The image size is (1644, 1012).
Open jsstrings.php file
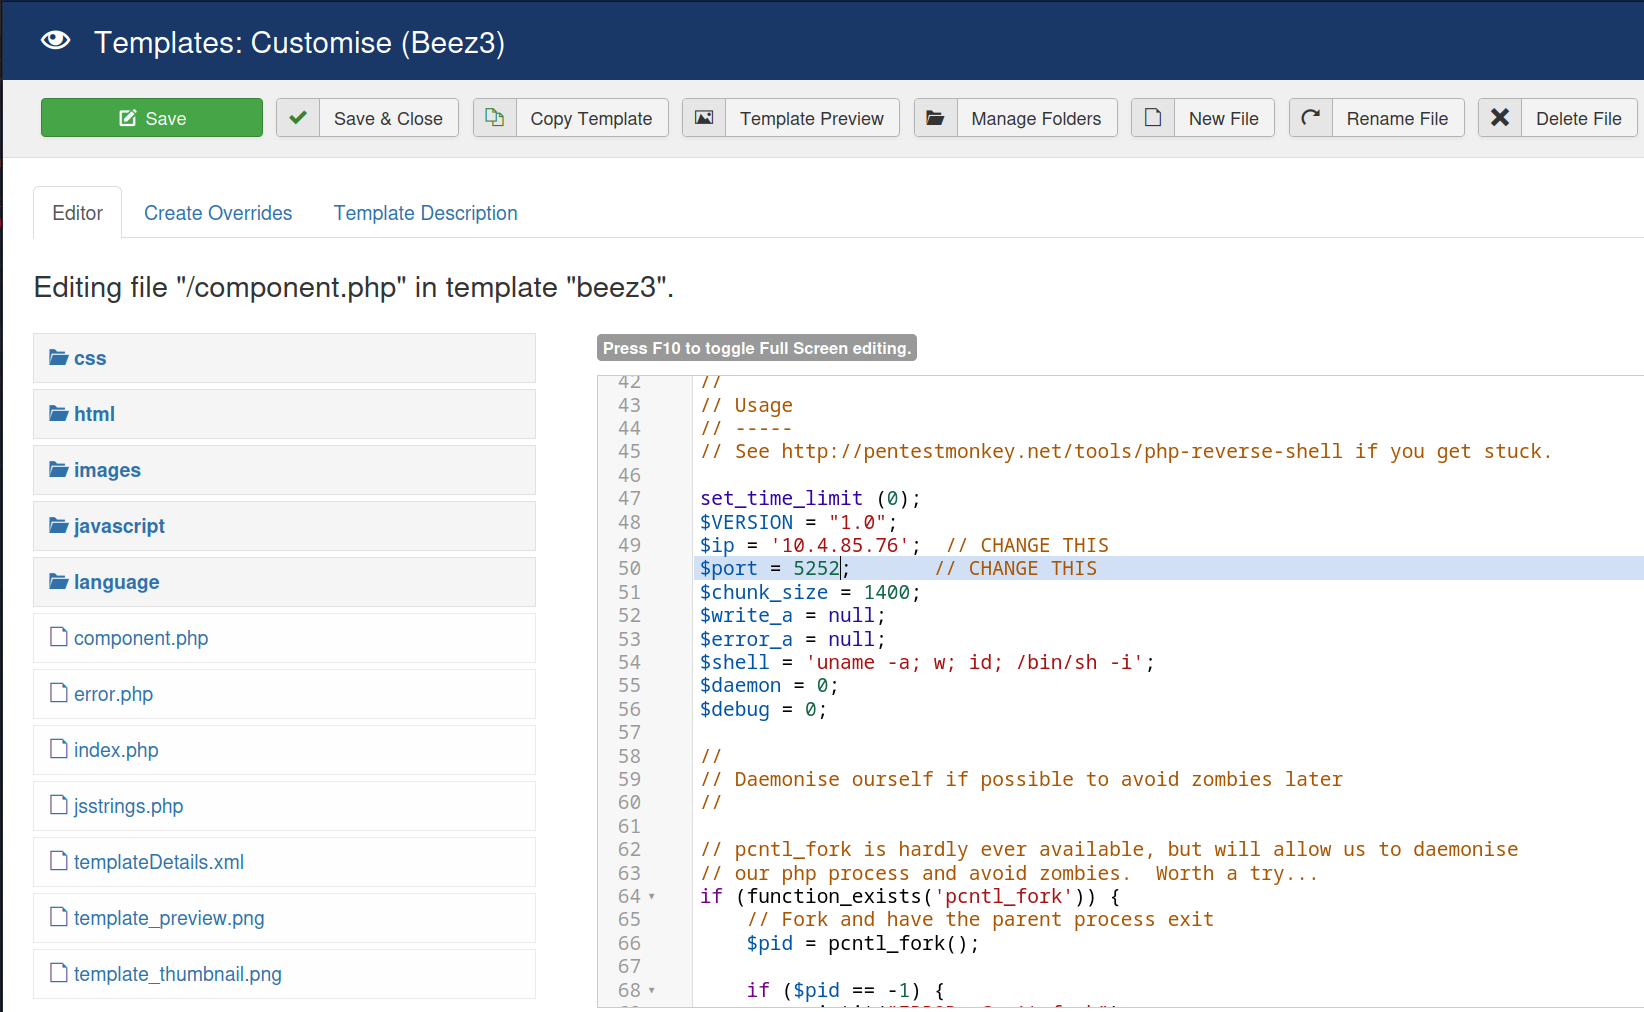click(284, 806)
